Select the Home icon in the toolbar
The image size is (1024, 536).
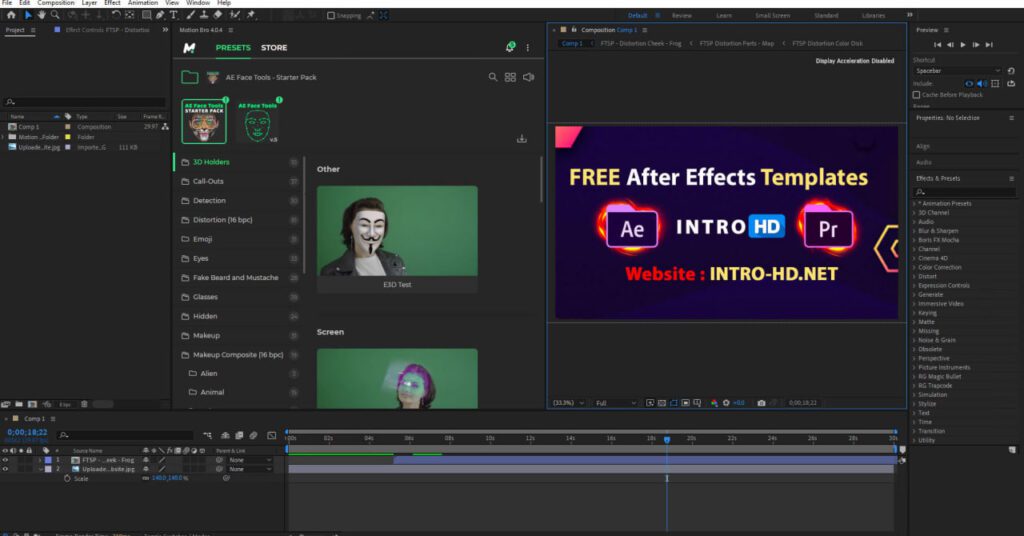pos(11,14)
